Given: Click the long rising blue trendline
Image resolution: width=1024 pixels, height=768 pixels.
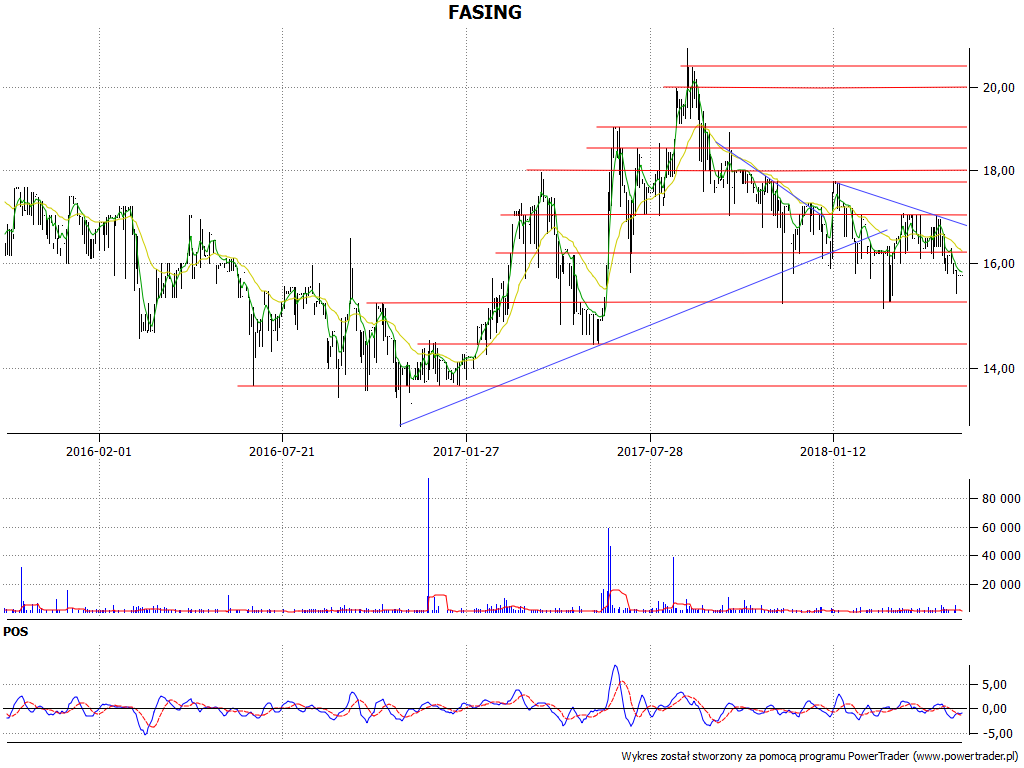Looking at the screenshot, I should point(643,327).
